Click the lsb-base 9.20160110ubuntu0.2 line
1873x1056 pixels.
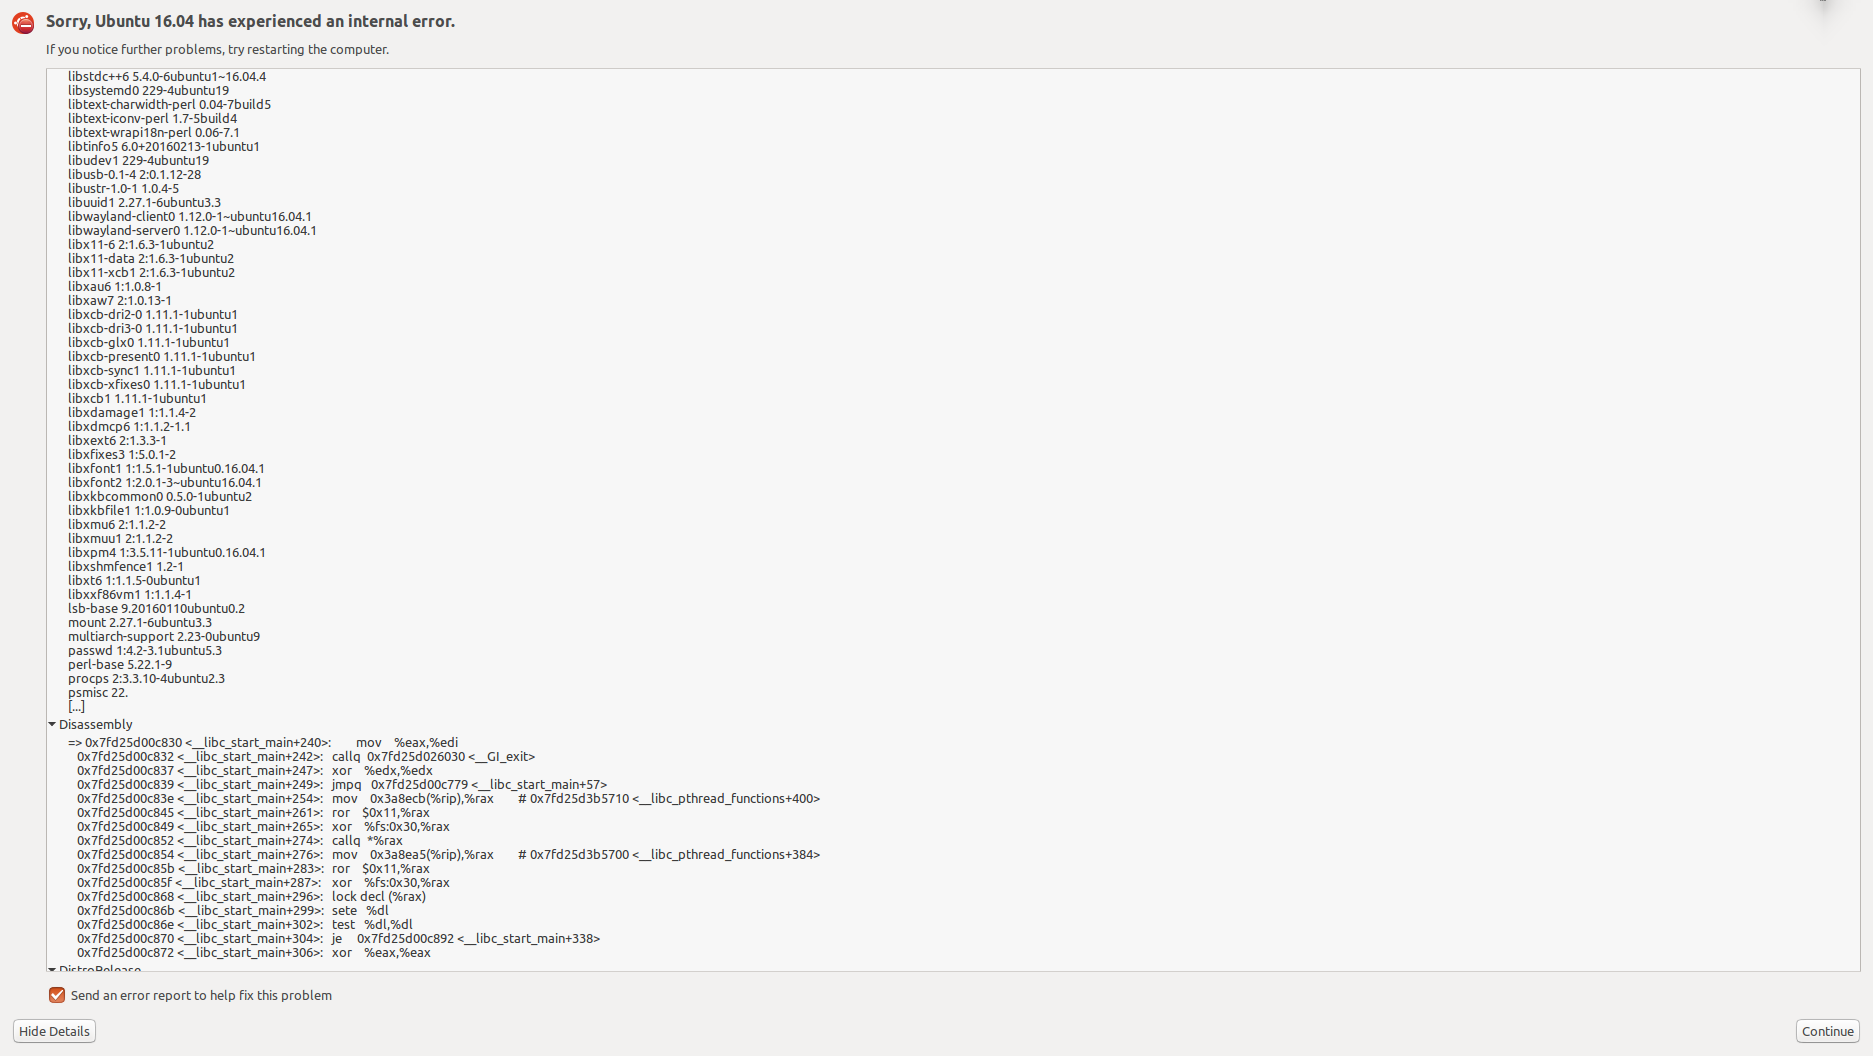pyautogui.click(x=156, y=608)
